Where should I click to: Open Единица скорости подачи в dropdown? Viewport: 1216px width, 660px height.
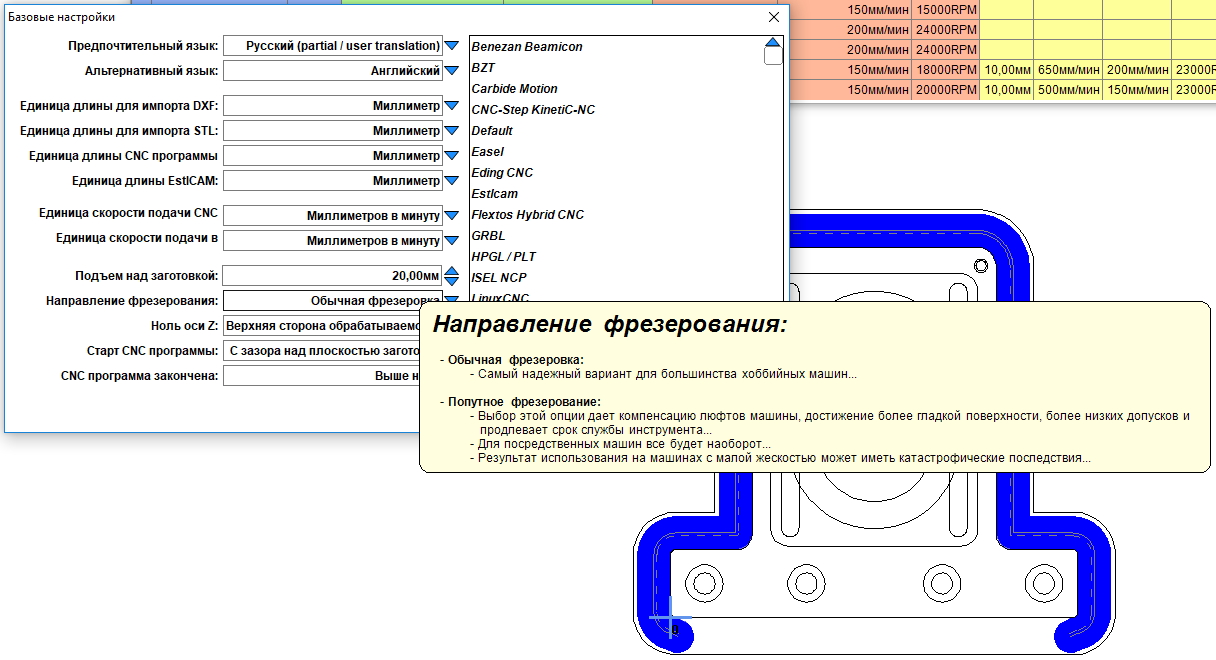[x=452, y=241]
